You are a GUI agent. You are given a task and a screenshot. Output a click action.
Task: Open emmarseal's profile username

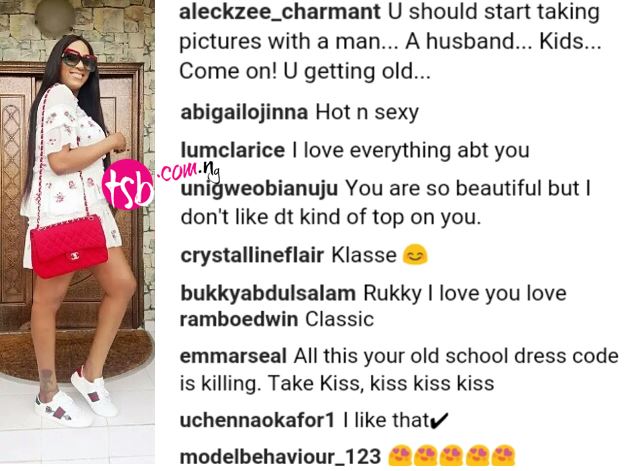point(233,356)
